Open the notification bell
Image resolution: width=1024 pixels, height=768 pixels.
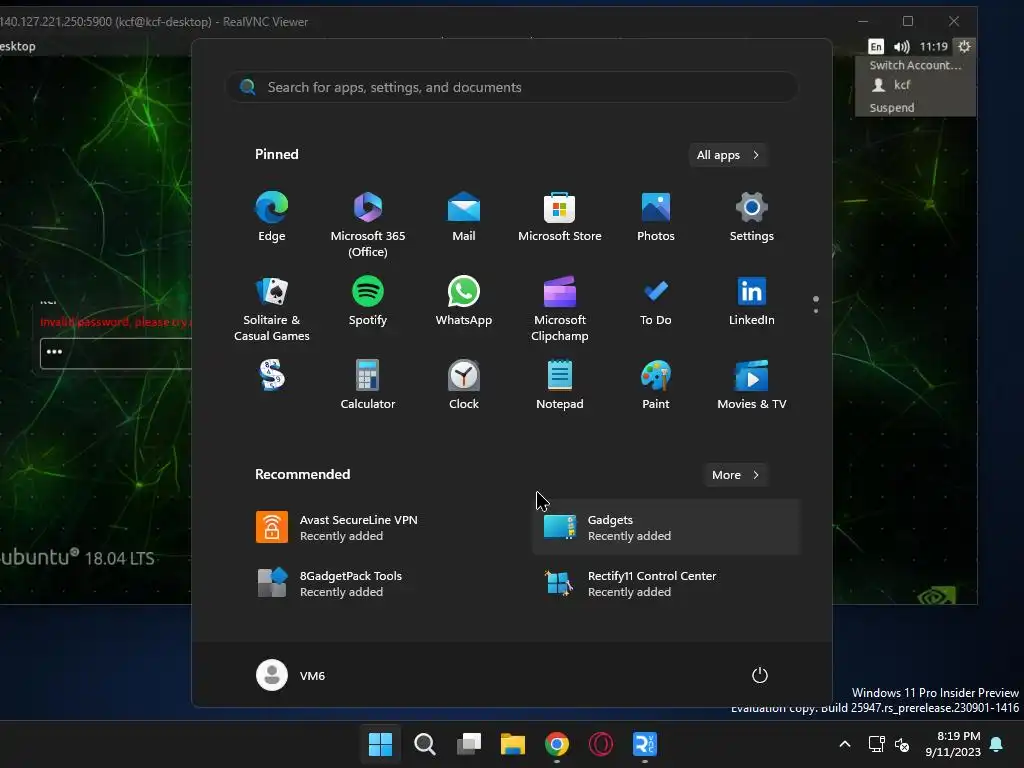(997, 744)
